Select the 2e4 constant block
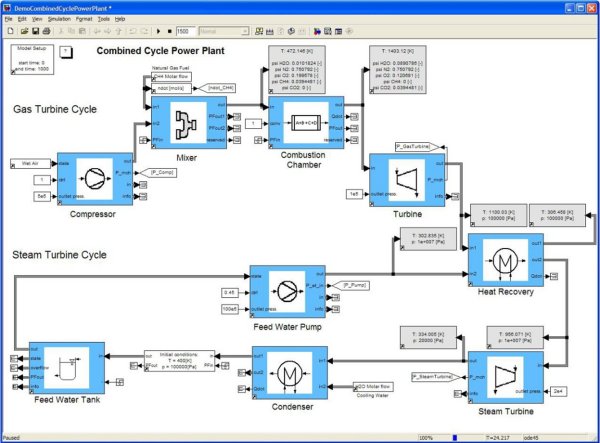 click(x=558, y=392)
